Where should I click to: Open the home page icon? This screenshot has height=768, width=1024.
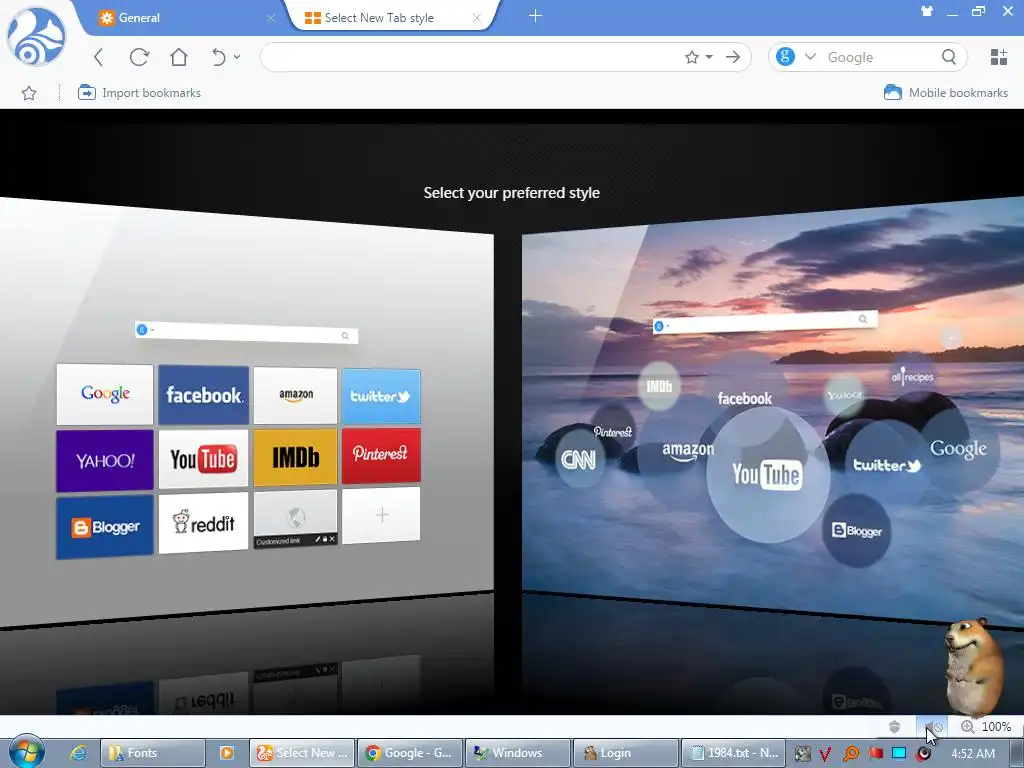pyautogui.click(x=179, y=57)
